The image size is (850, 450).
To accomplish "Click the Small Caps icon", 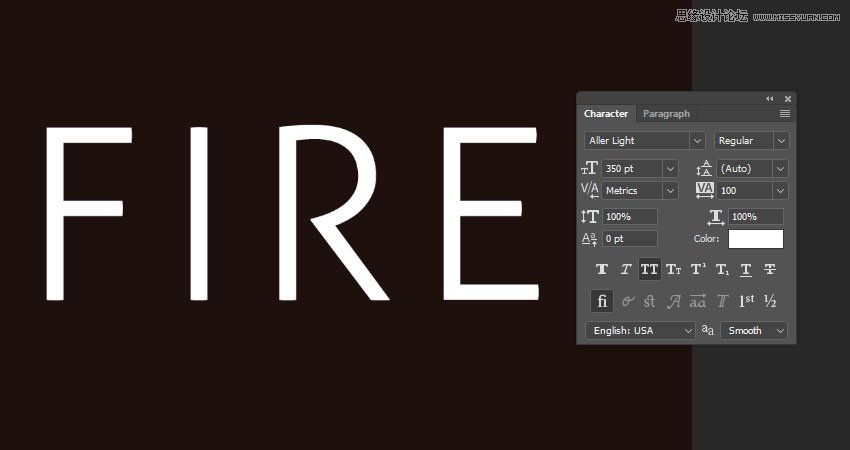I will point(674,269).
